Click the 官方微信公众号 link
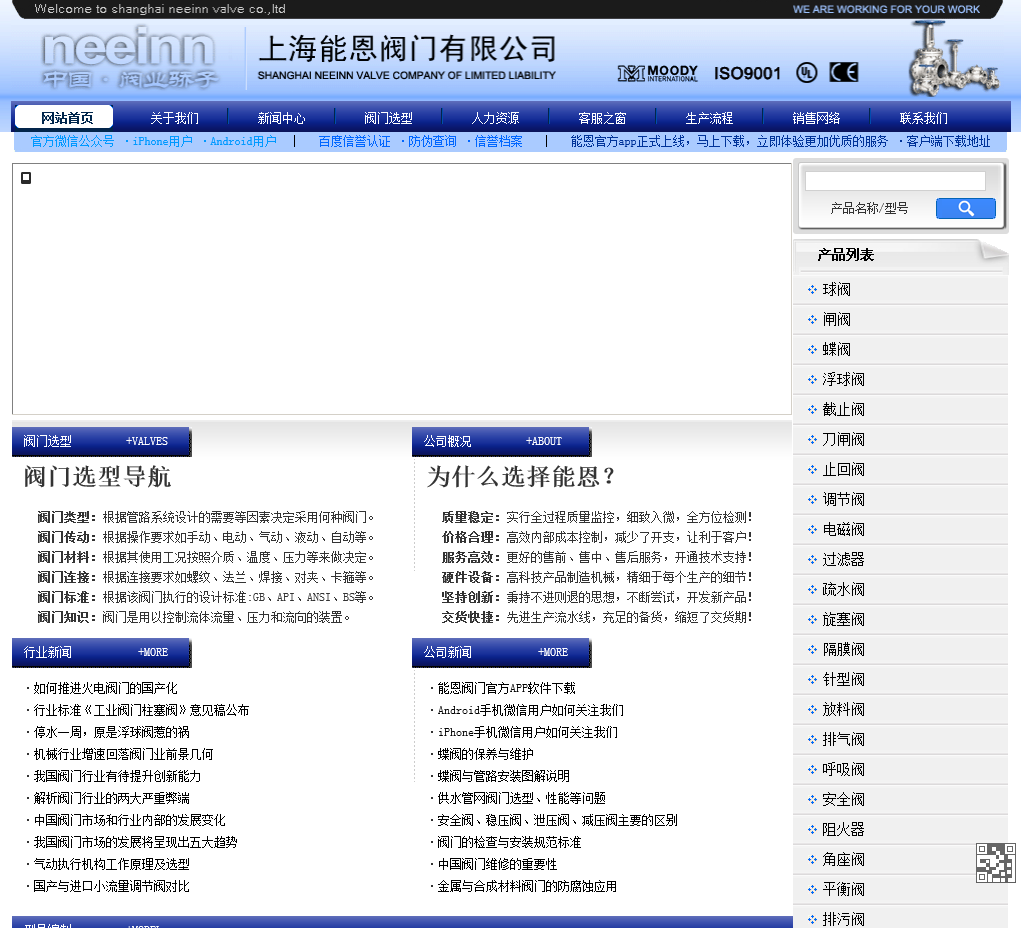This screenshot has height=928, width=1021. tap(72, 141)
